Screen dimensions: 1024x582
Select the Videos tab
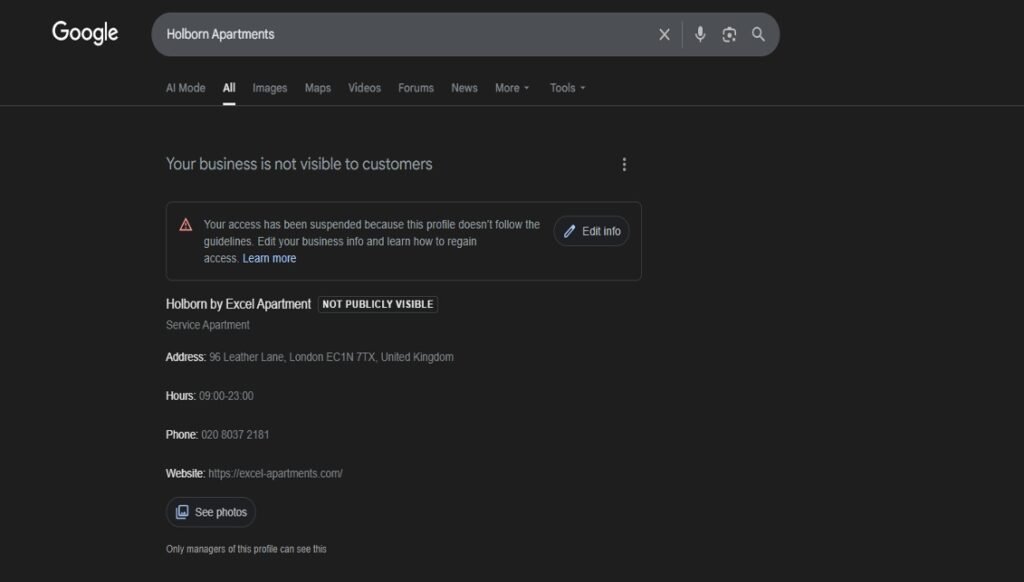pyautogui.click(x=364, y=88)
